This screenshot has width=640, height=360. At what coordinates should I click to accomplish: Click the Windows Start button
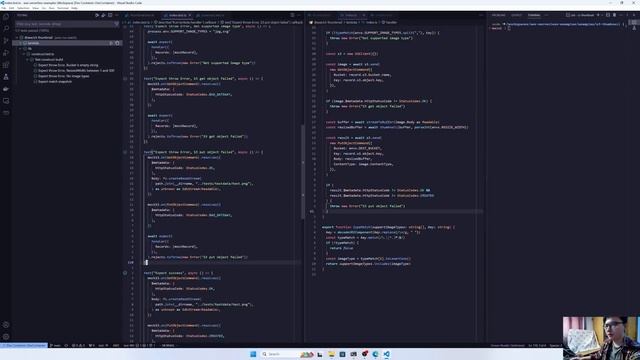(253, 354)
